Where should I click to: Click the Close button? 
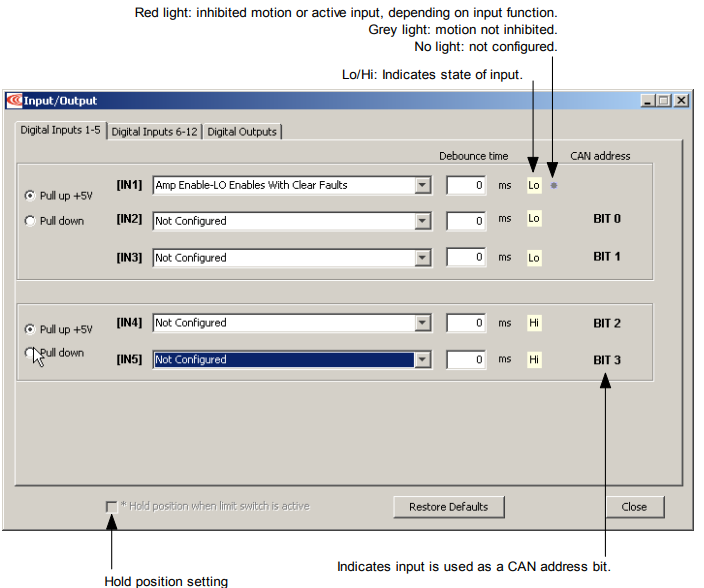634,507
